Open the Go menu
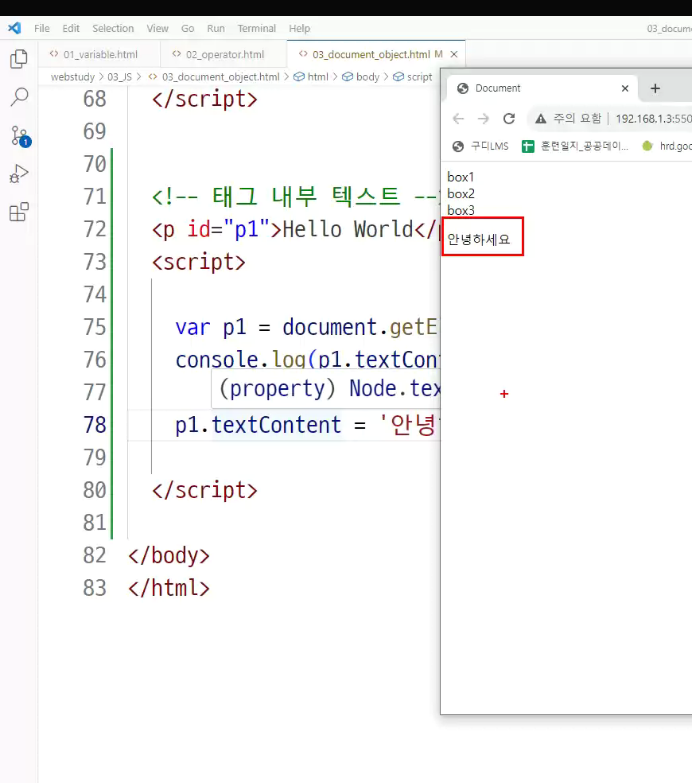Viewport: 692px width, 783px height. pos(187,28)
